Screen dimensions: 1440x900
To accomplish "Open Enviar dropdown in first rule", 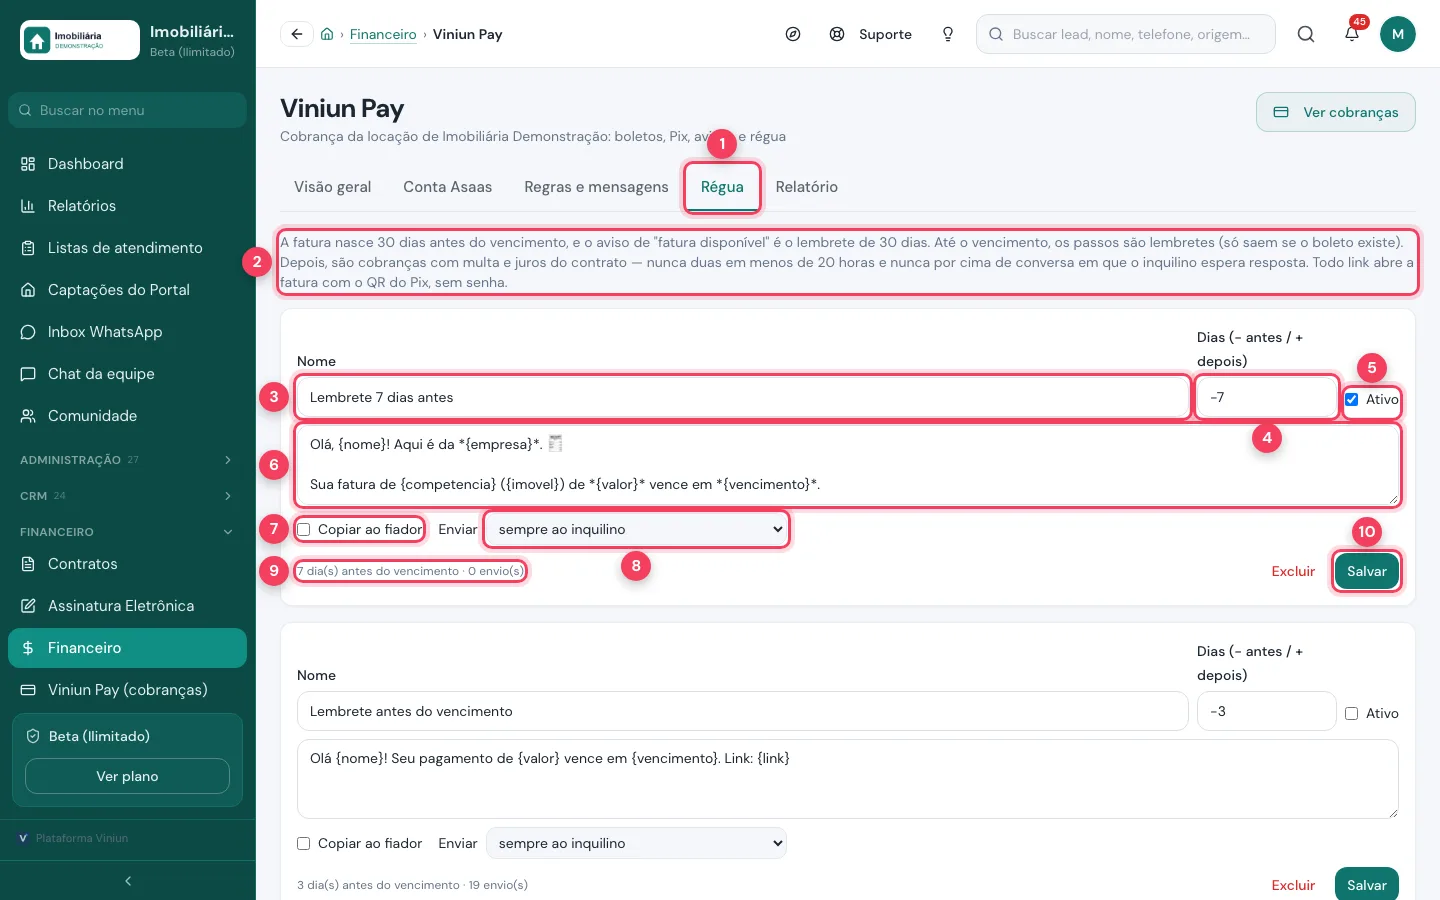I will (x=637, y=529).
